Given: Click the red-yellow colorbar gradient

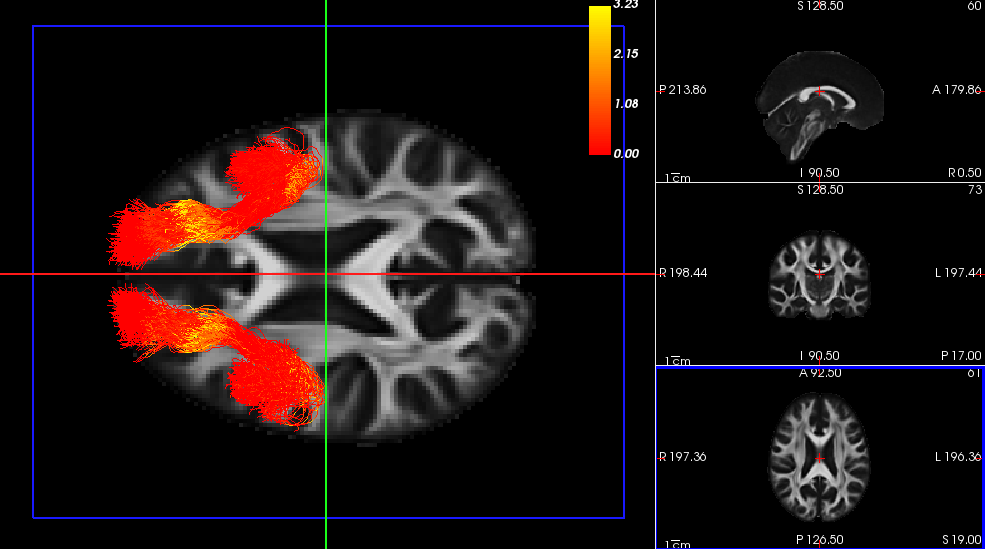Looking at the screenshot, I should [600, 80].
